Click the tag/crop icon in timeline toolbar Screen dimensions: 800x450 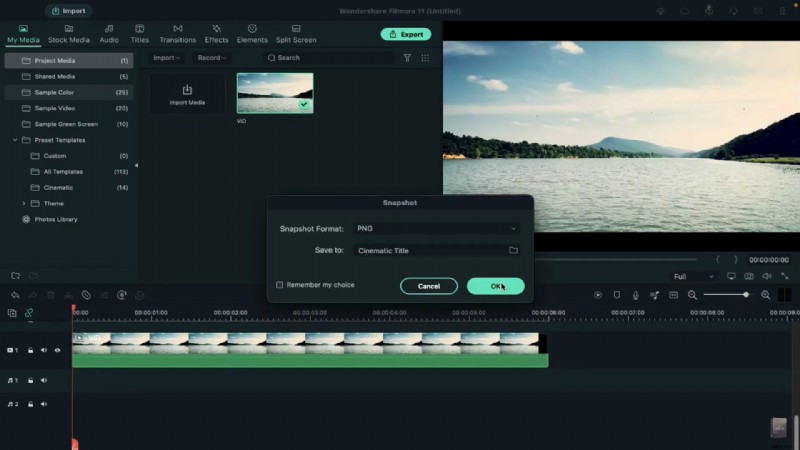86,295
